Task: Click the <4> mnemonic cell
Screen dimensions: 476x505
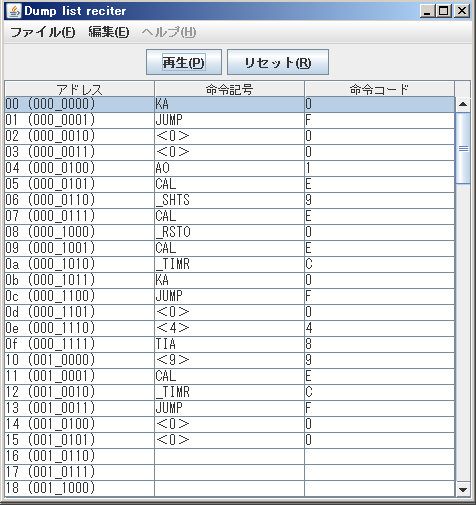Action: click(229, 328)
